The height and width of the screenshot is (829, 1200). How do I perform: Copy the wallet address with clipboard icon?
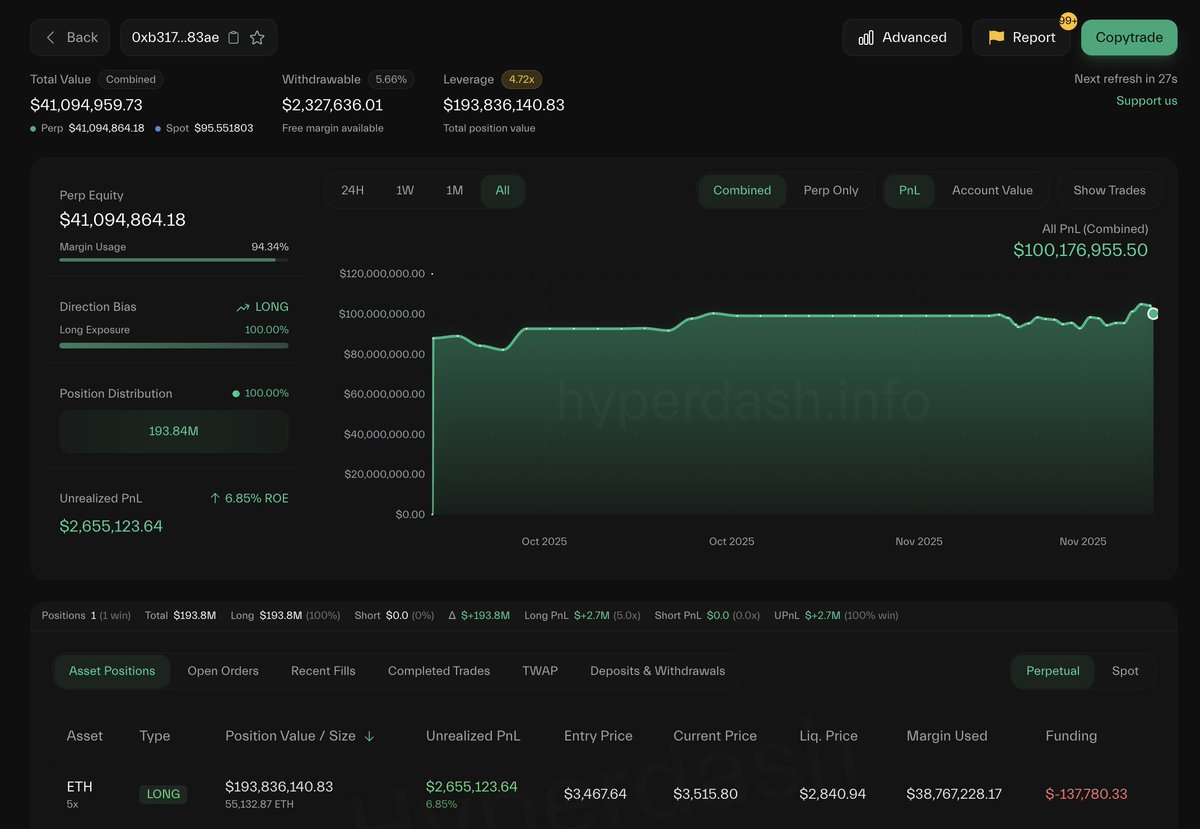click(x=234, y=38)
